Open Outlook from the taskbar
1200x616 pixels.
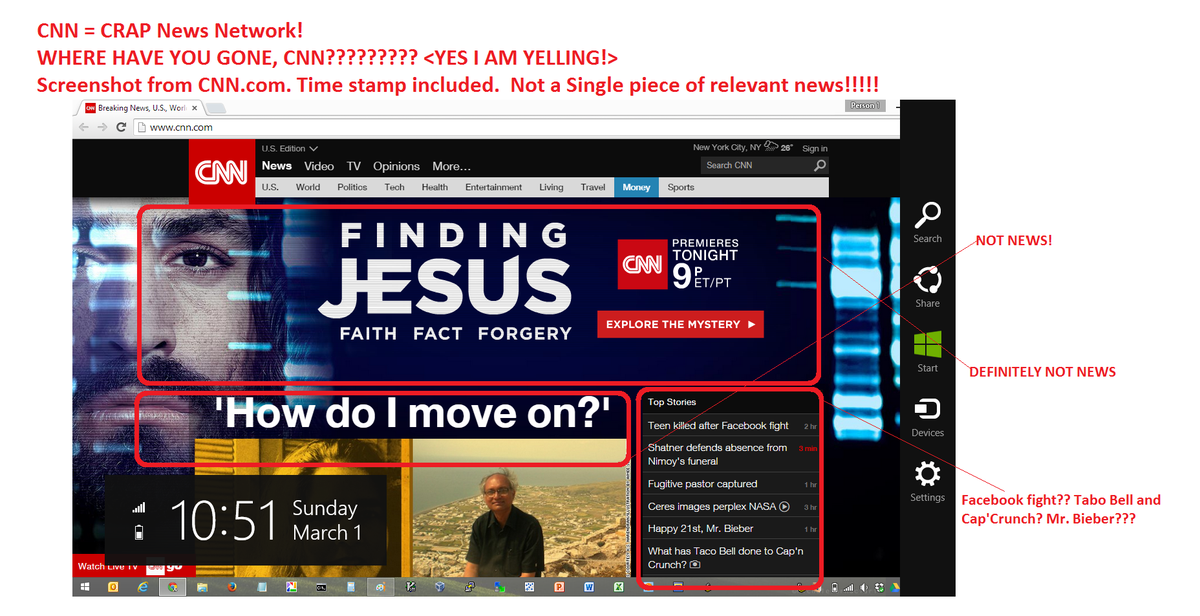pos(113,588)
